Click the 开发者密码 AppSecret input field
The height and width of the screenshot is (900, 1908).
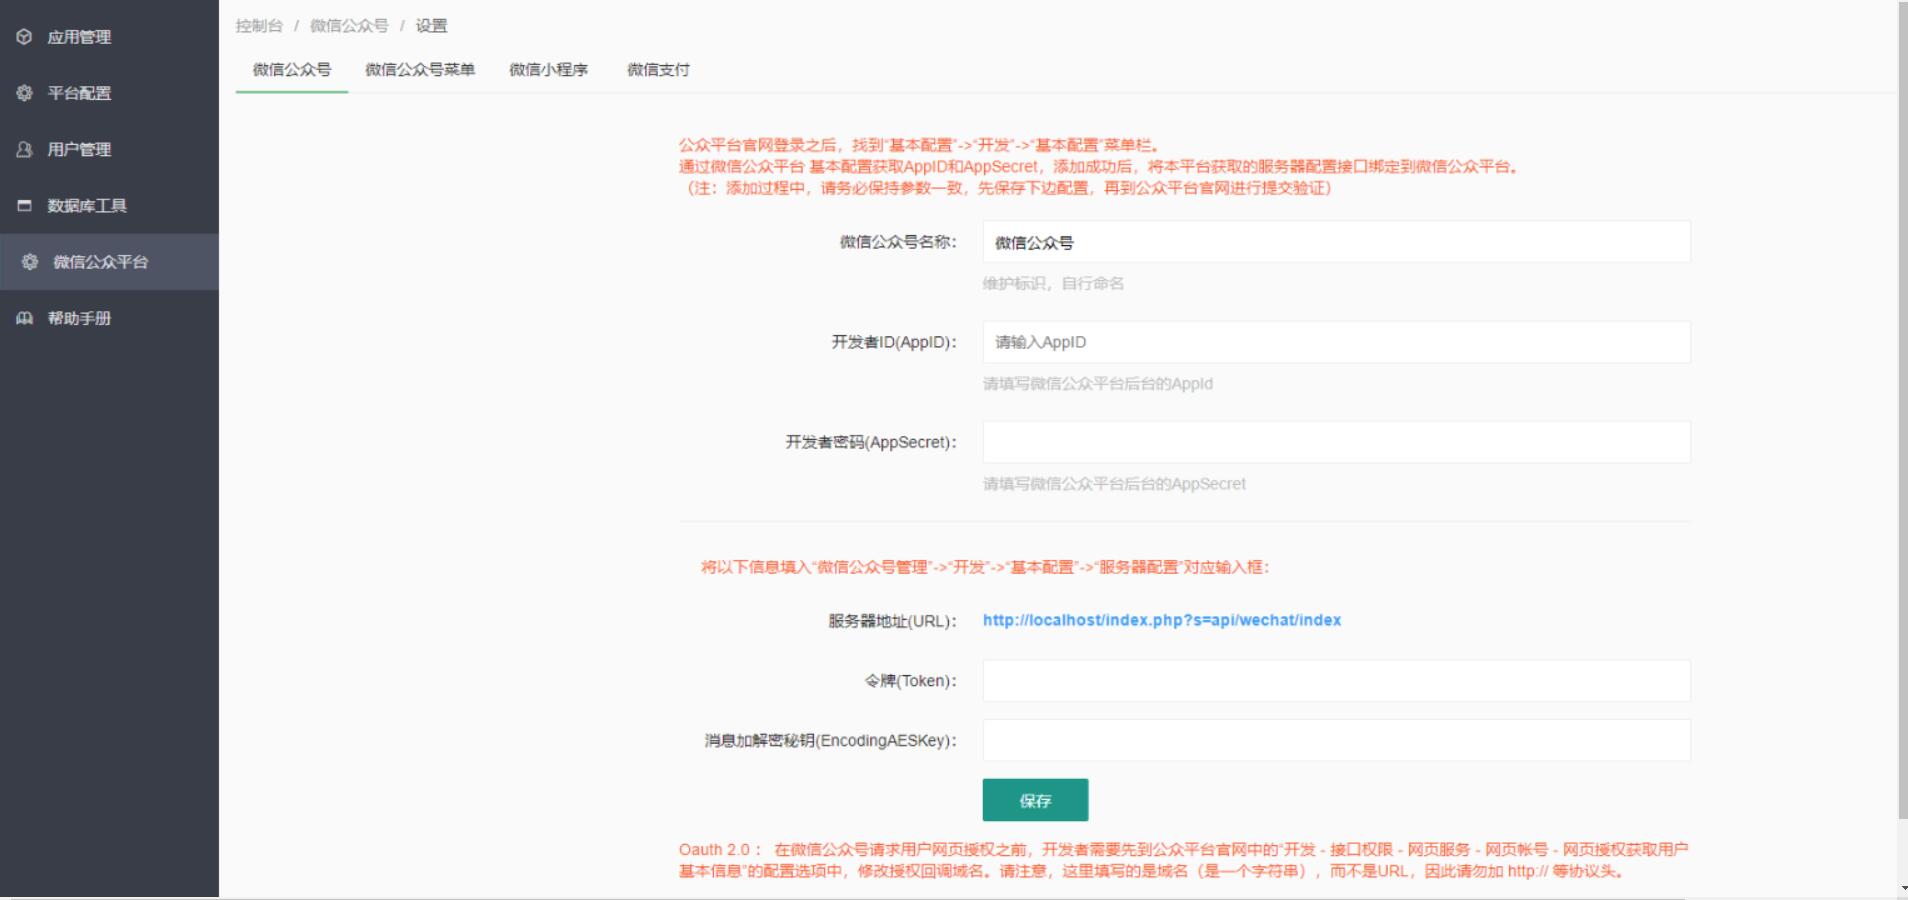[1336, 442]
